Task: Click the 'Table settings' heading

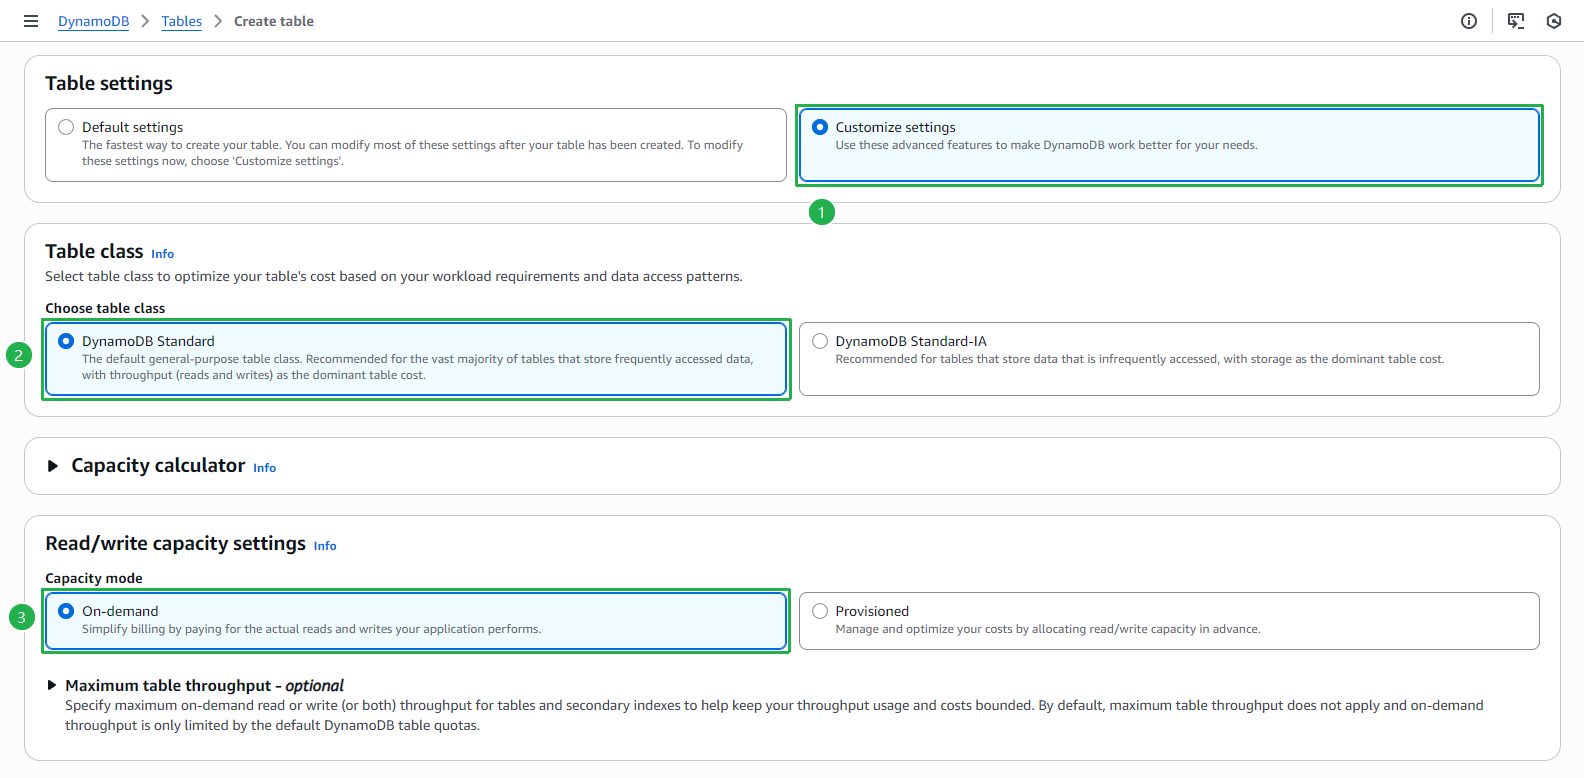Action: 109,83
